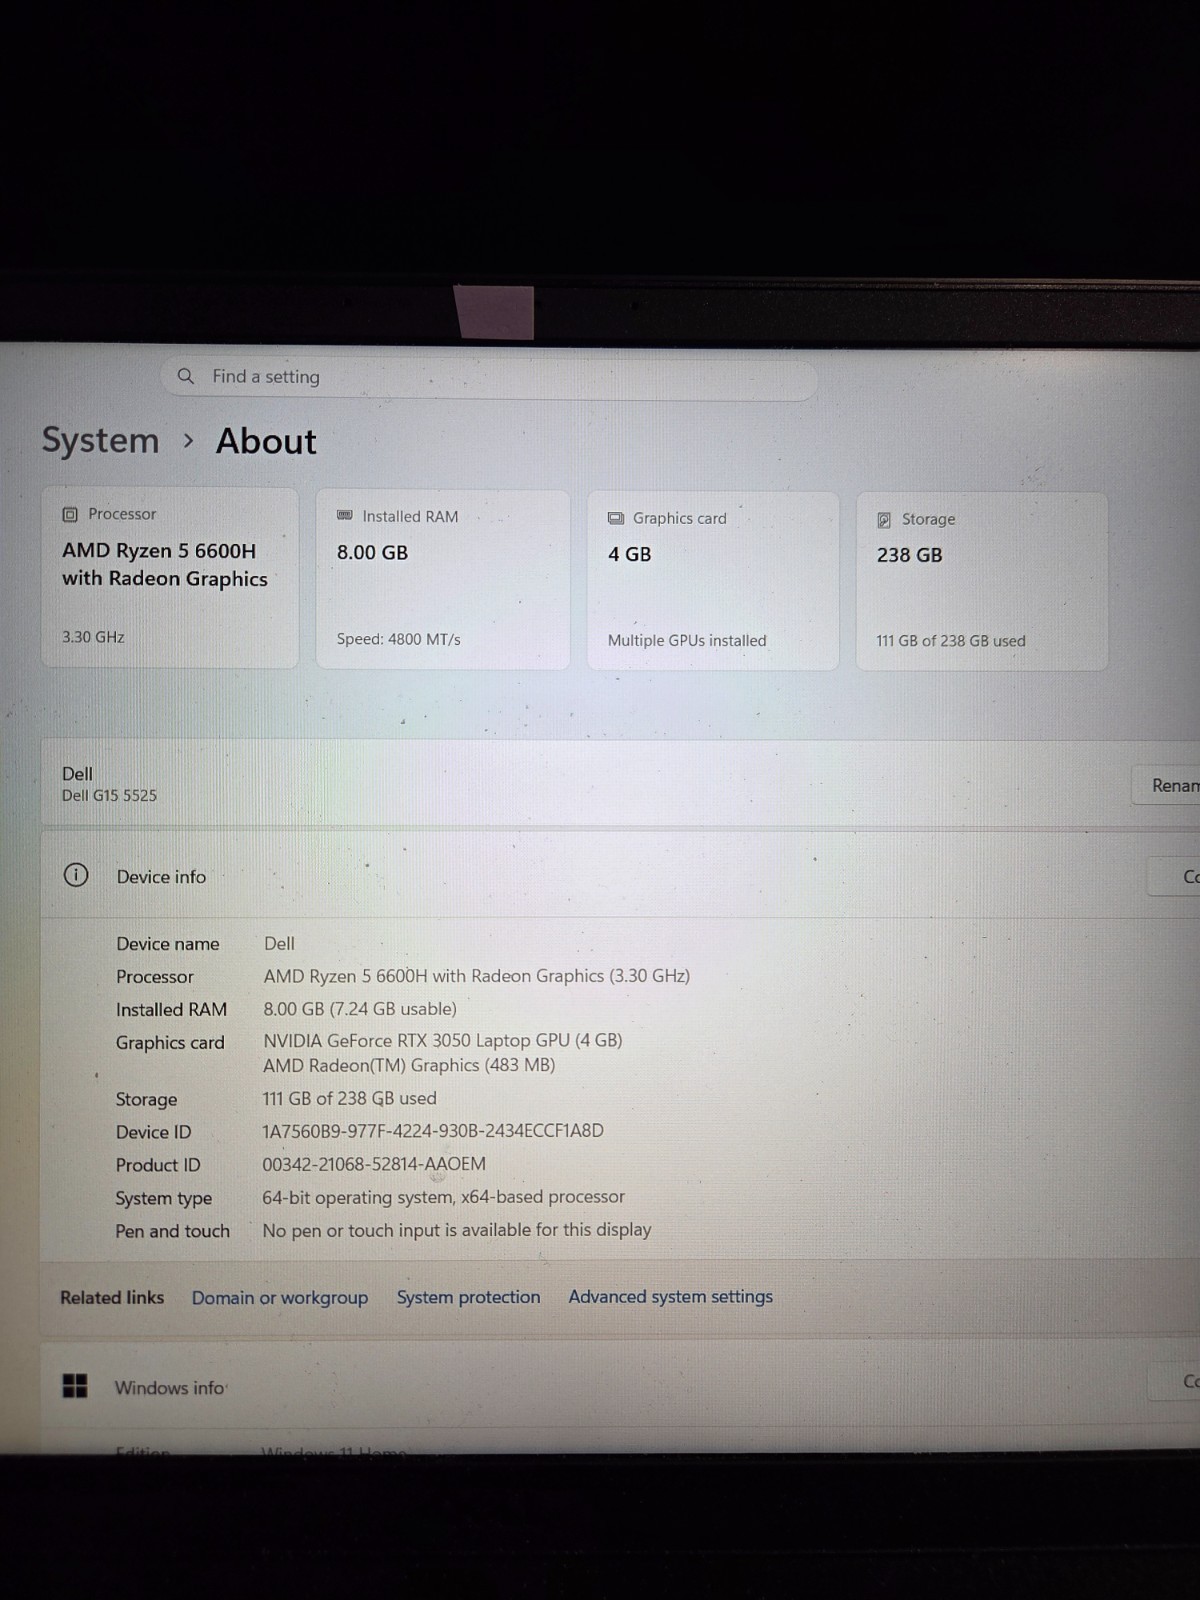
Task: Select 8.00 GB (7.24 GB usable) text
Action: (360, 1009)
